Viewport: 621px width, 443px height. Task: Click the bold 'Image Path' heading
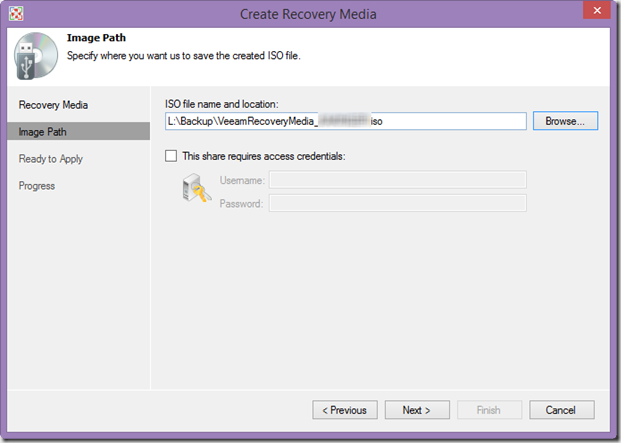pyautogui.click(x=94, y=38)
